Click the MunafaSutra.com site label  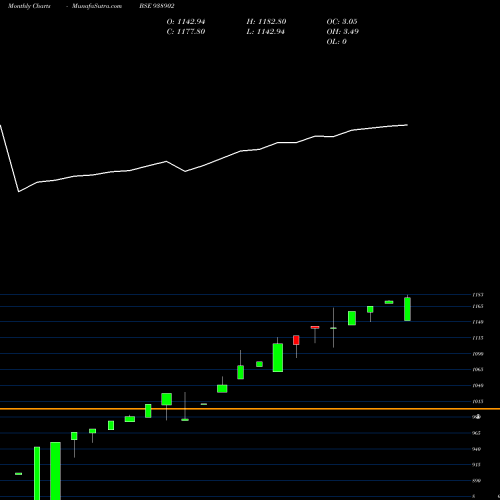[x=97, y=6]
